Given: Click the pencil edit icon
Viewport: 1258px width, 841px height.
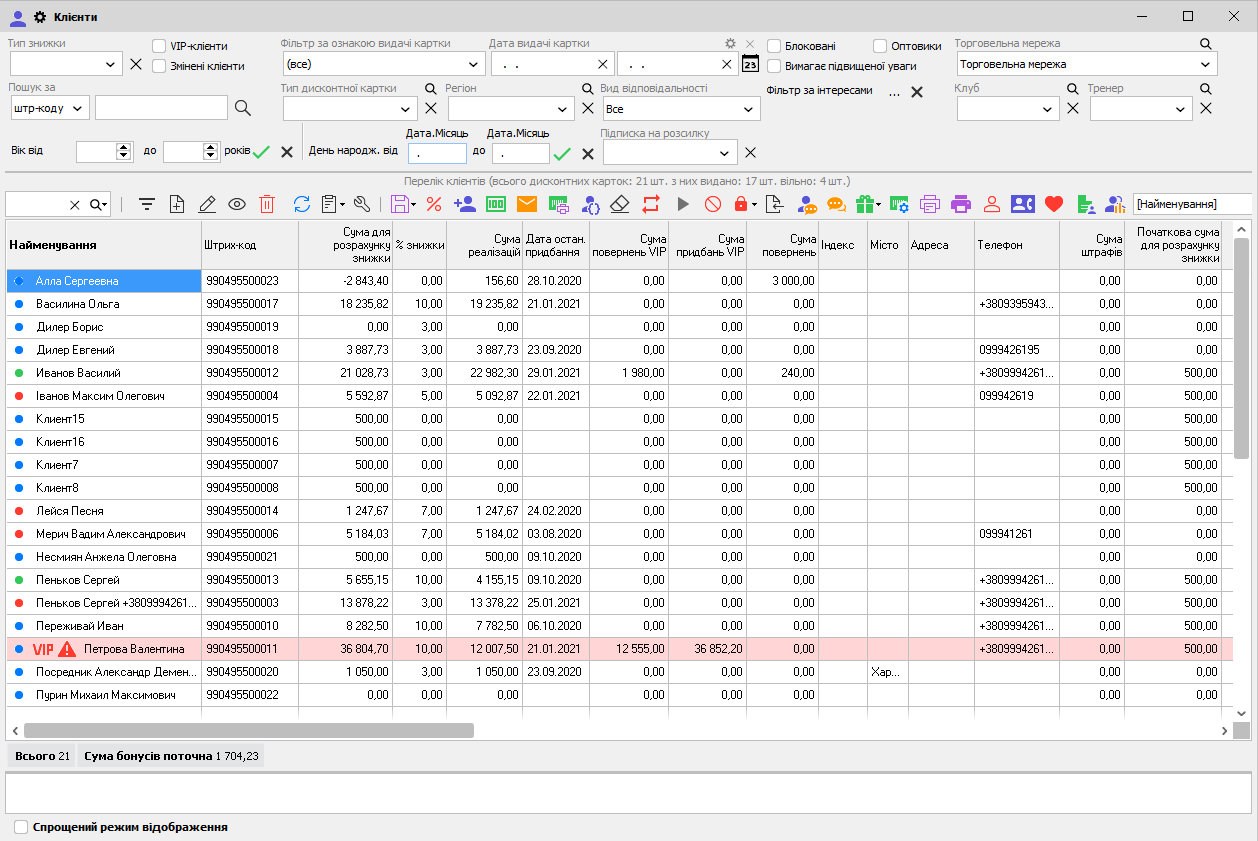Looking at the screenshot, I should coord(207,204).
